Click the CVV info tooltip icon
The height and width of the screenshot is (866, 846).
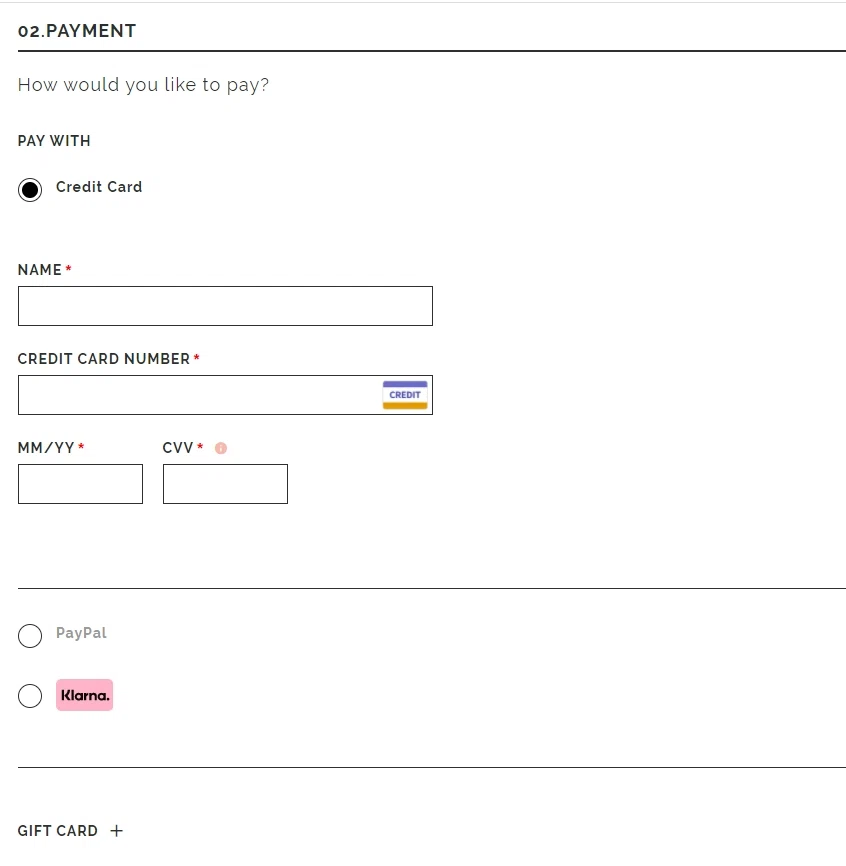pos(221,448)
